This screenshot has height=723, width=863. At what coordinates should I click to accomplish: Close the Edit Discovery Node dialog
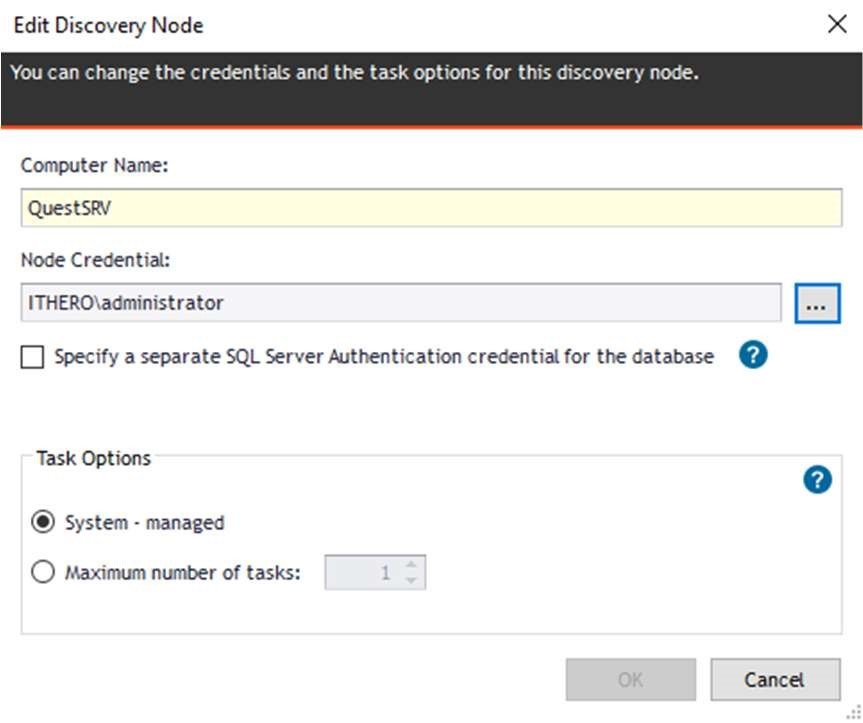[x=837, y=25]
